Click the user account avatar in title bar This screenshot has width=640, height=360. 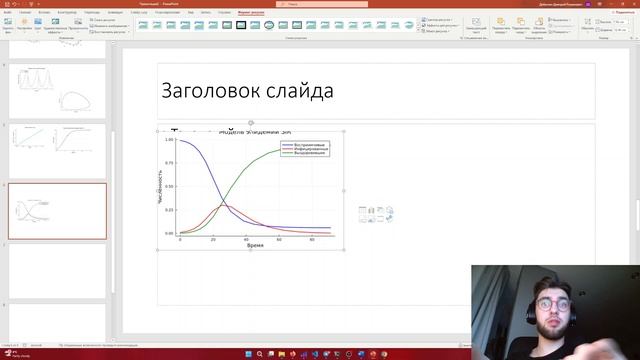point(588,4)
